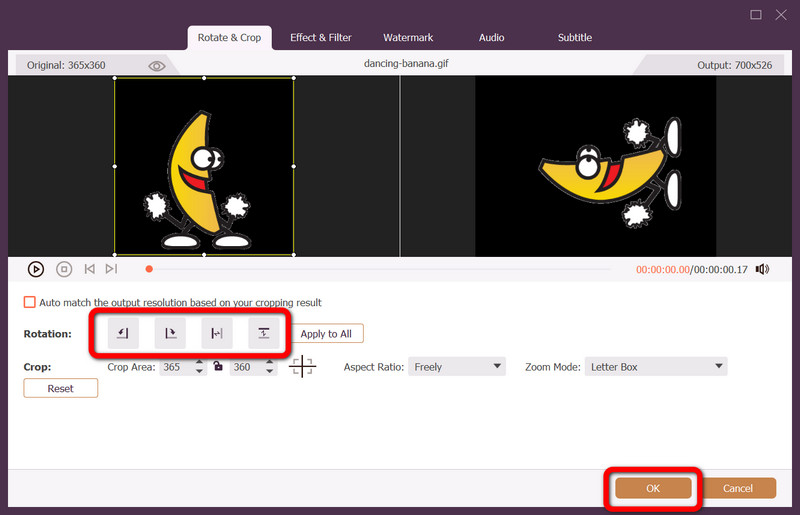This screenshot has width=800, height=515.
Task: Rotate the video left 90 degrees
Action: pyautogui.click(x=124, y=333)
